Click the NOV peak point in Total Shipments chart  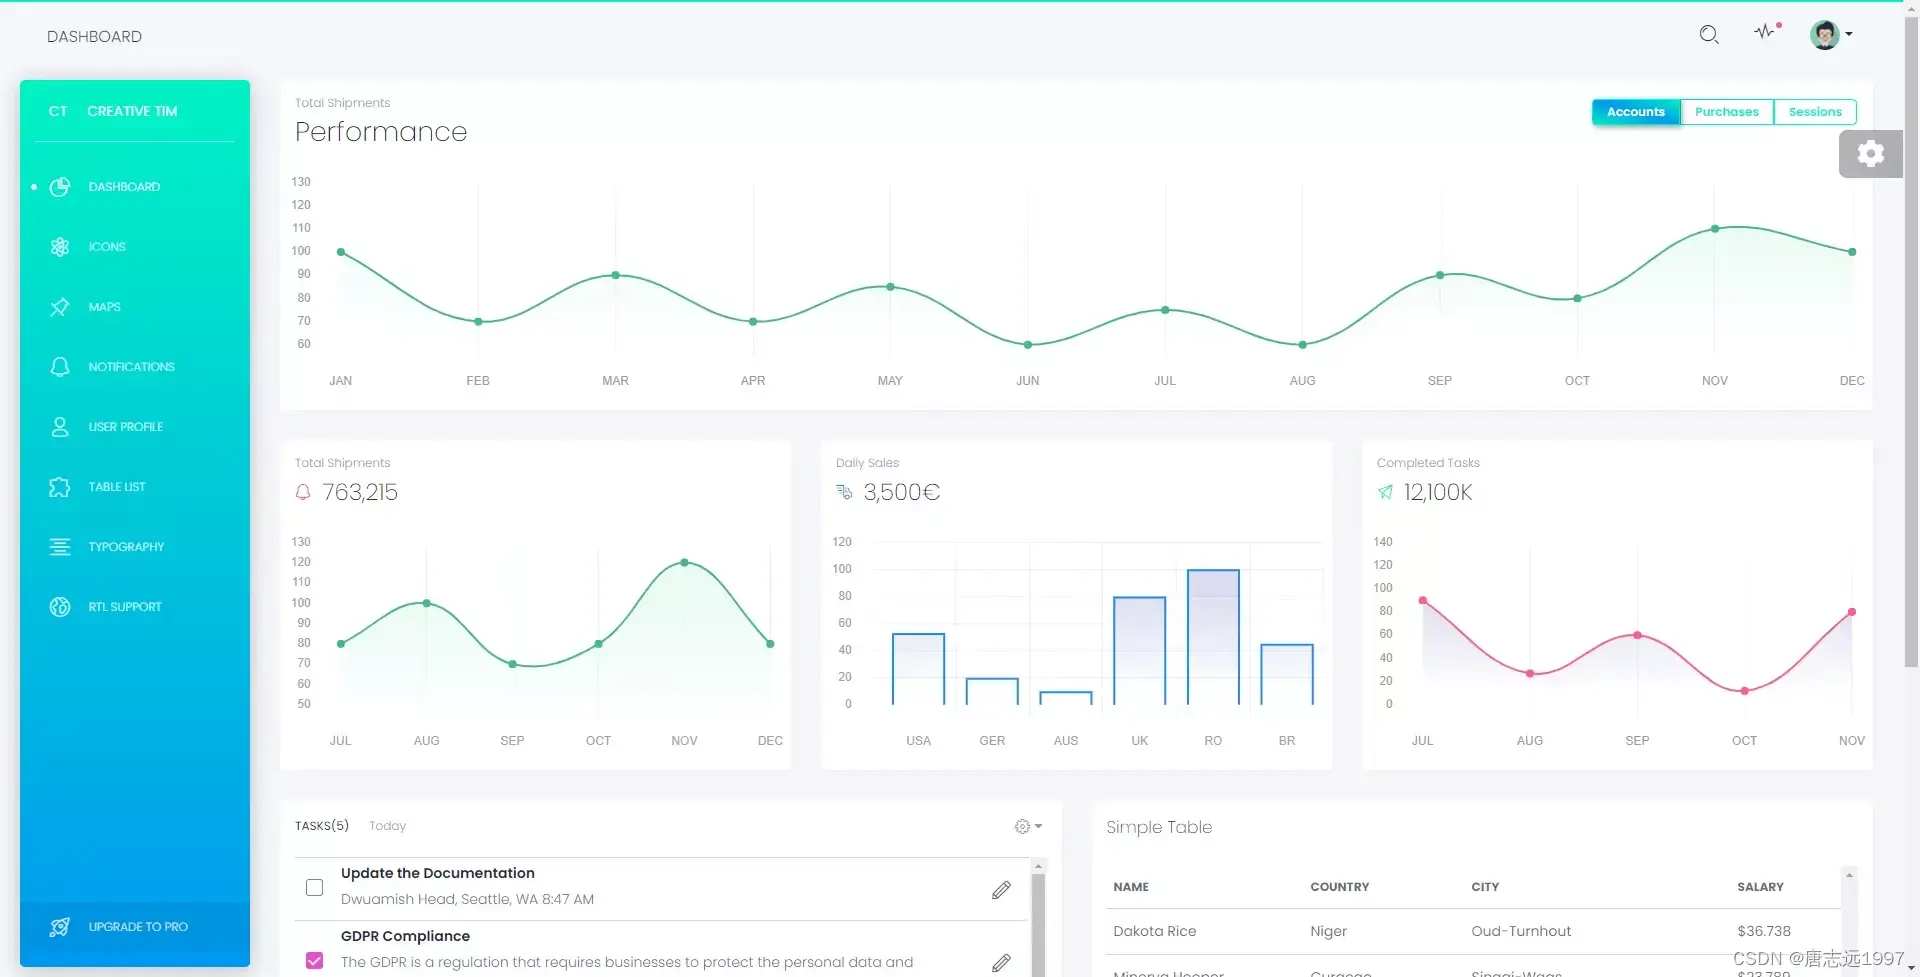(684, 563)
